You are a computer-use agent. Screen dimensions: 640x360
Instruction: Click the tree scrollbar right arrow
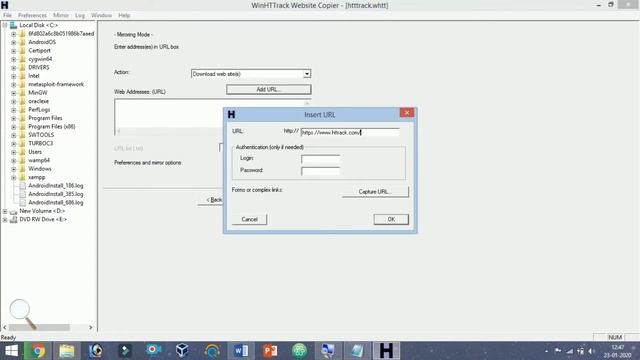point(91,327)
